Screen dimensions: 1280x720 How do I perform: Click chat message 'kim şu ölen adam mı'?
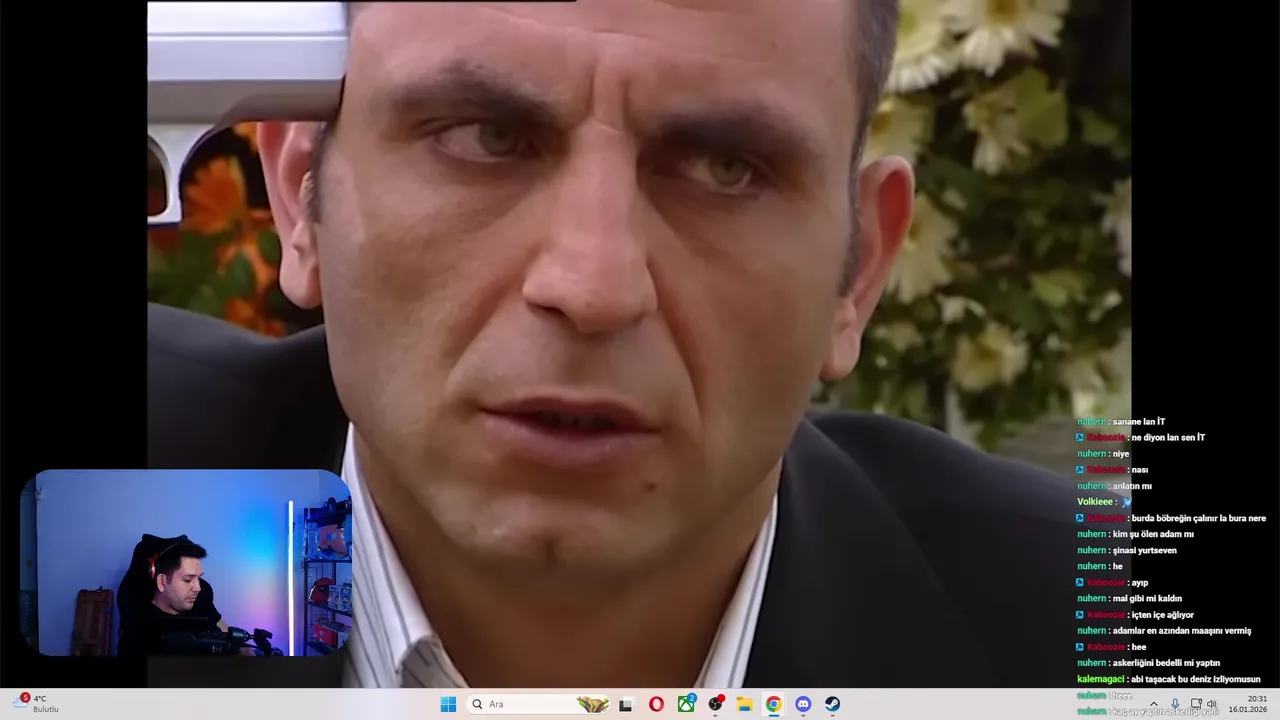[1152, 534]
